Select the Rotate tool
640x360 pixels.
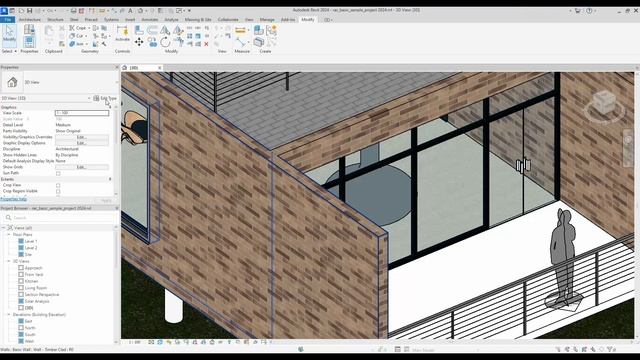pyautogui.click(x=165, y=42)
